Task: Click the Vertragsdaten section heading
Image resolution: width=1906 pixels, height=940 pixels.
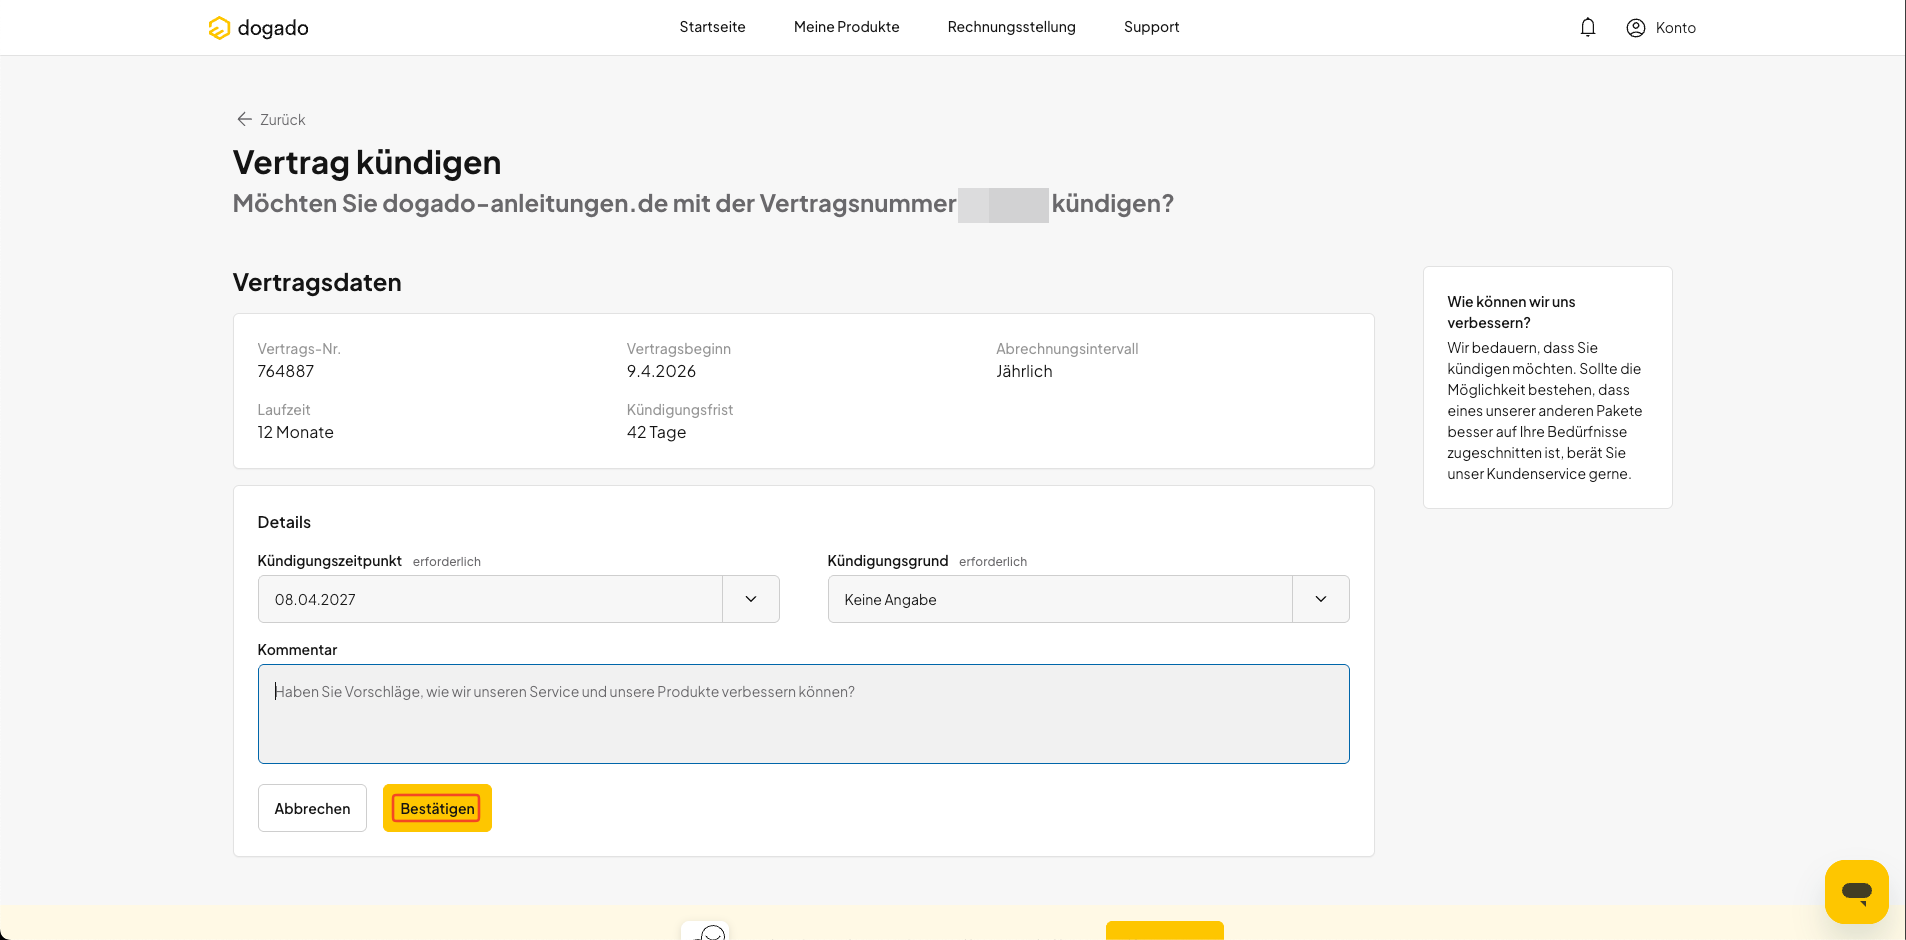Action: click(317, 282)
